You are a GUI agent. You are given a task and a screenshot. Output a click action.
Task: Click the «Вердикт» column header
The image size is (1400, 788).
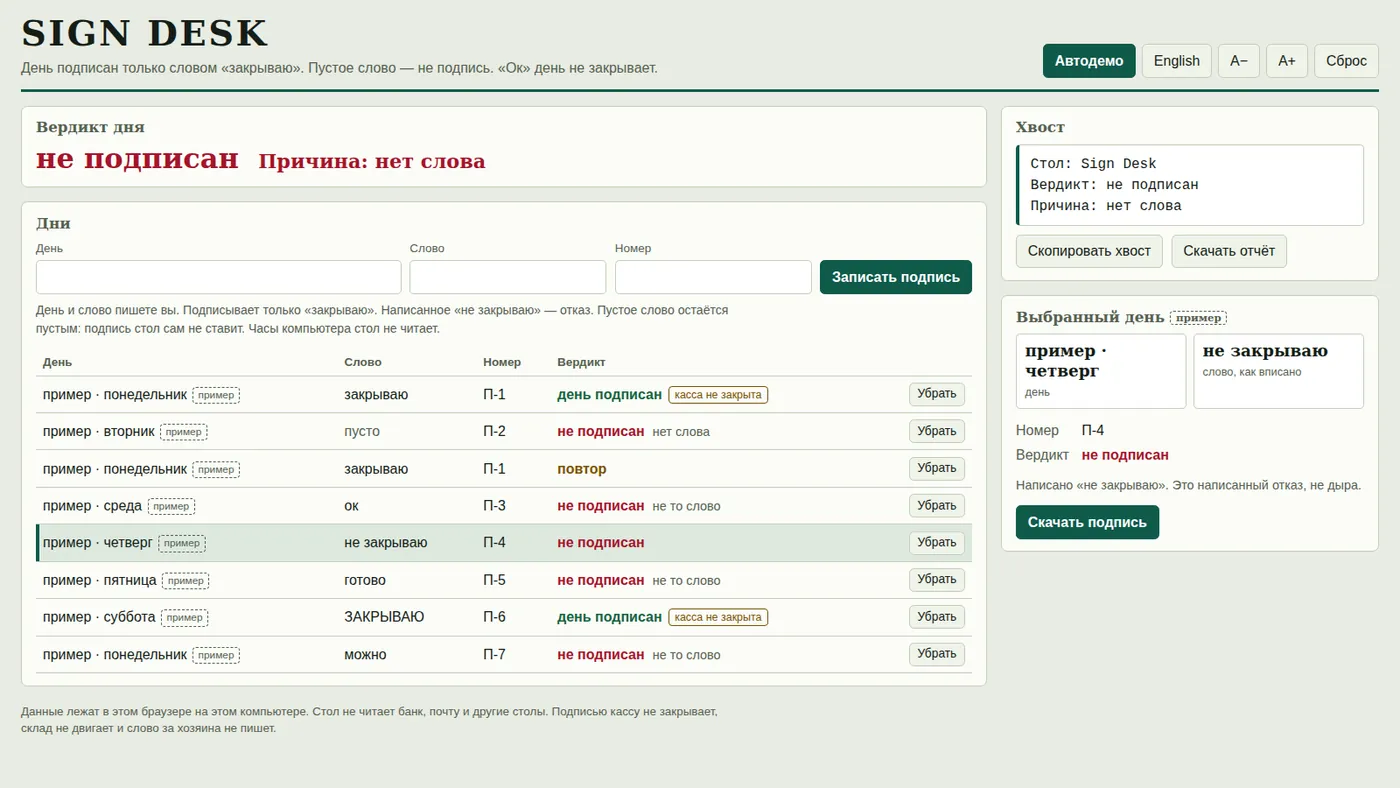581,362
